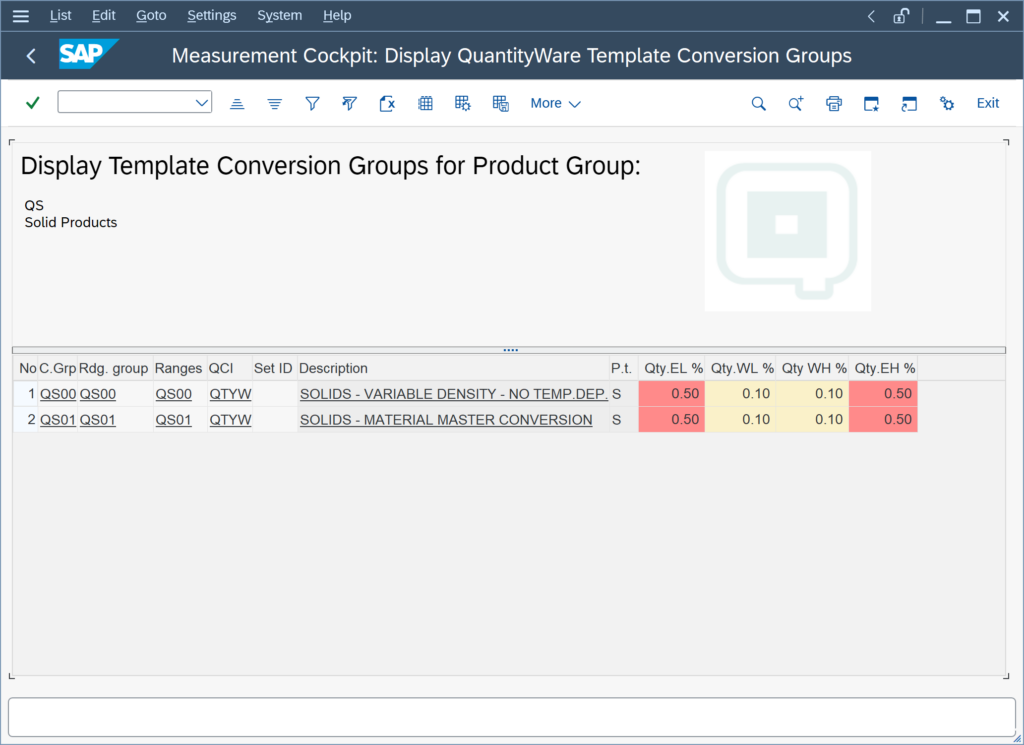1024x745 pixels.
Task: Select the Qty.WL % column header
Action: tap(741, 368)
